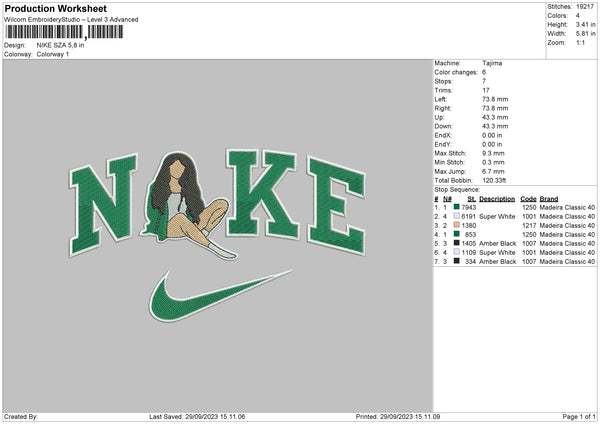This screenshot has width=600, height=424.
Task: Click the 'Stop Sequence:' heading
Action: (457, 190)
